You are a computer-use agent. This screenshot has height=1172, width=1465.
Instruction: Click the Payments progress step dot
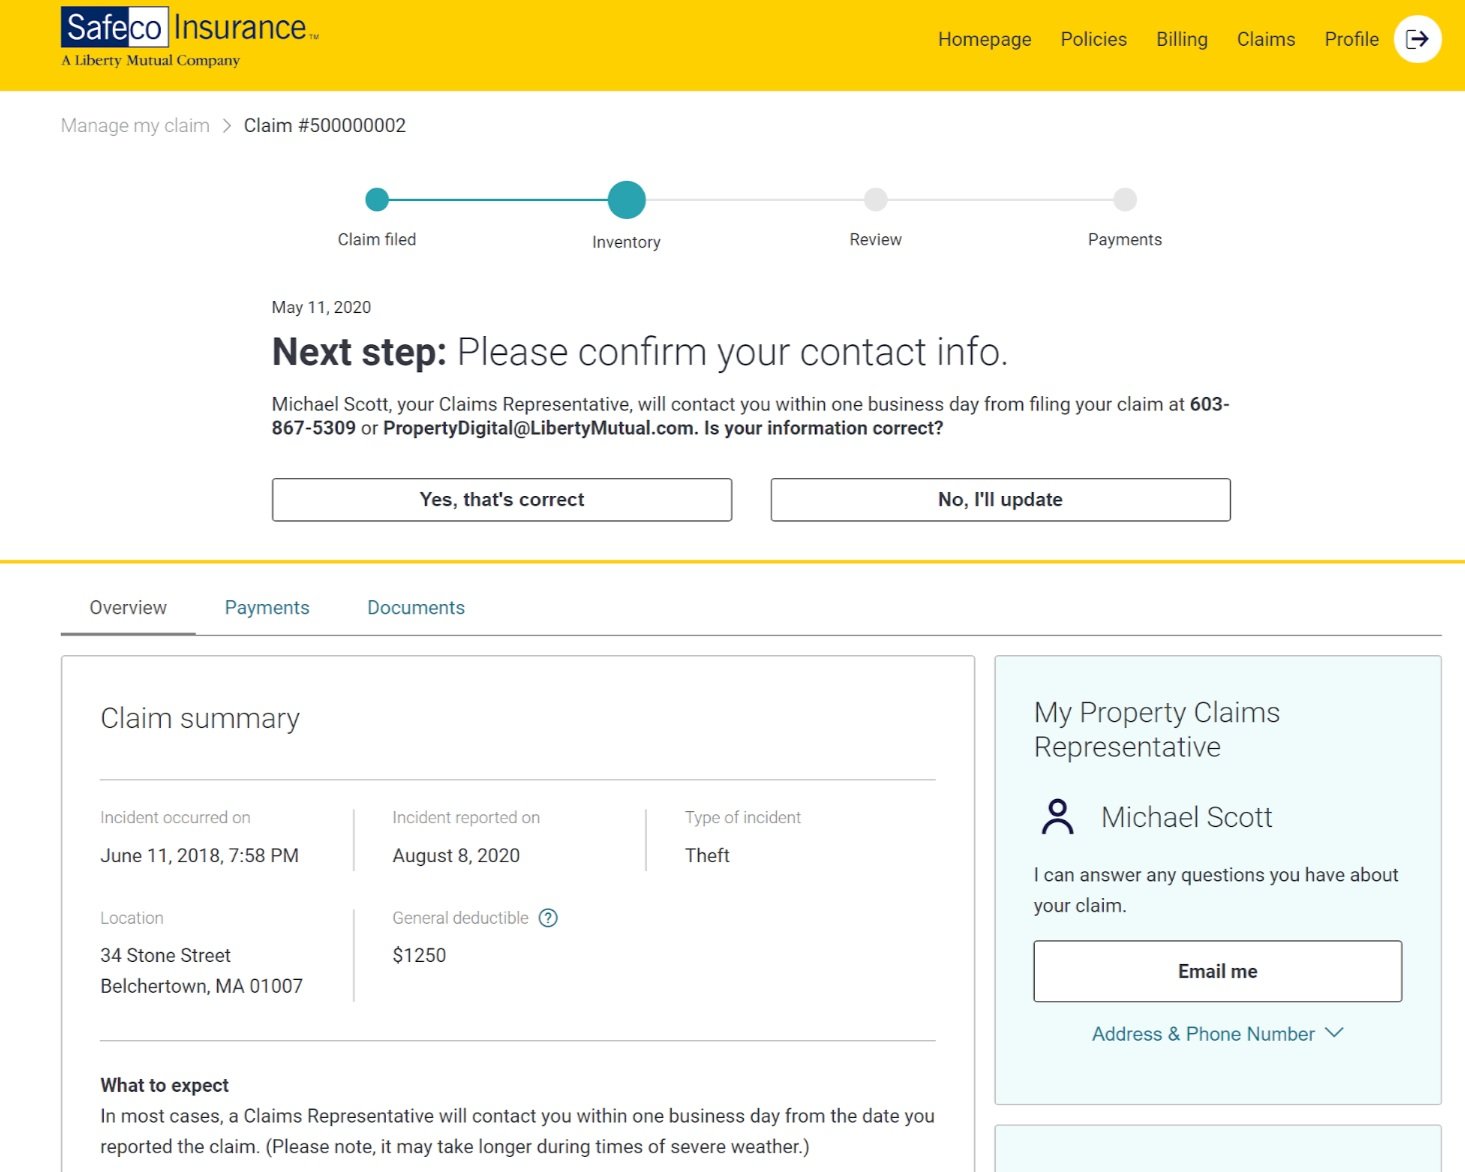(x=1125, y=200)
